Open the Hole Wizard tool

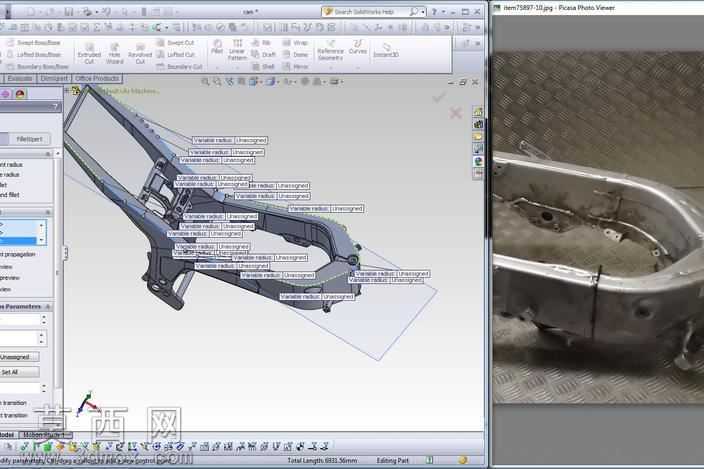pyautogui.click(x=114, y=53)
